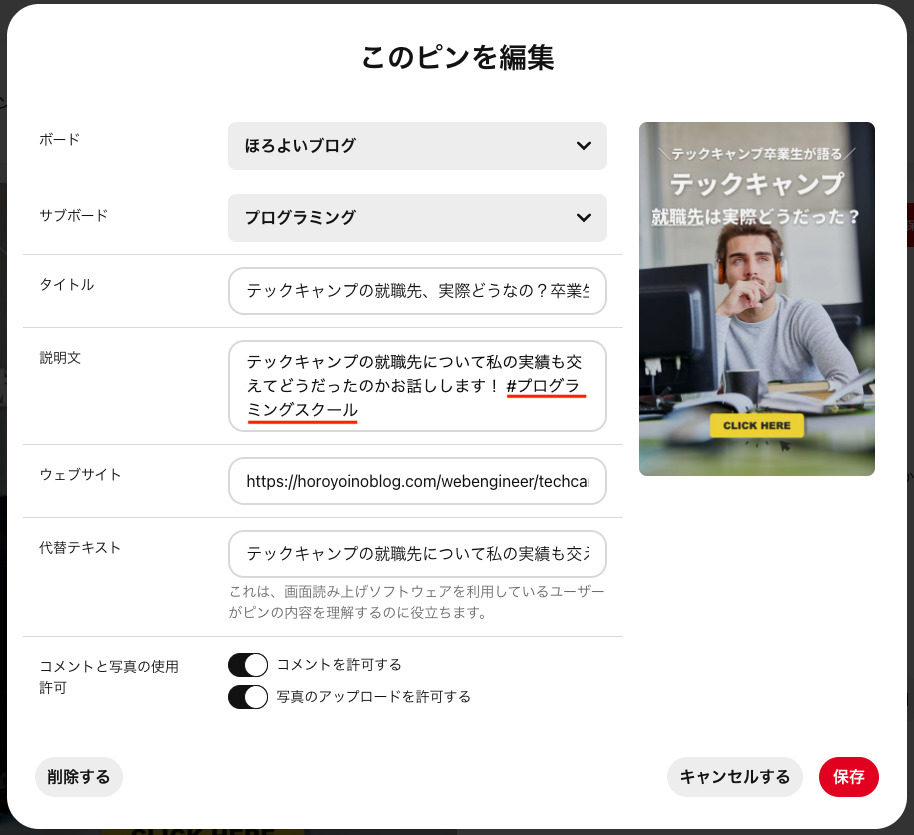The height and width of the screenshot is (835, 914).
Task: Open the サブボード dropdown showing プログラミング
Action: click(x=417, y=218)
